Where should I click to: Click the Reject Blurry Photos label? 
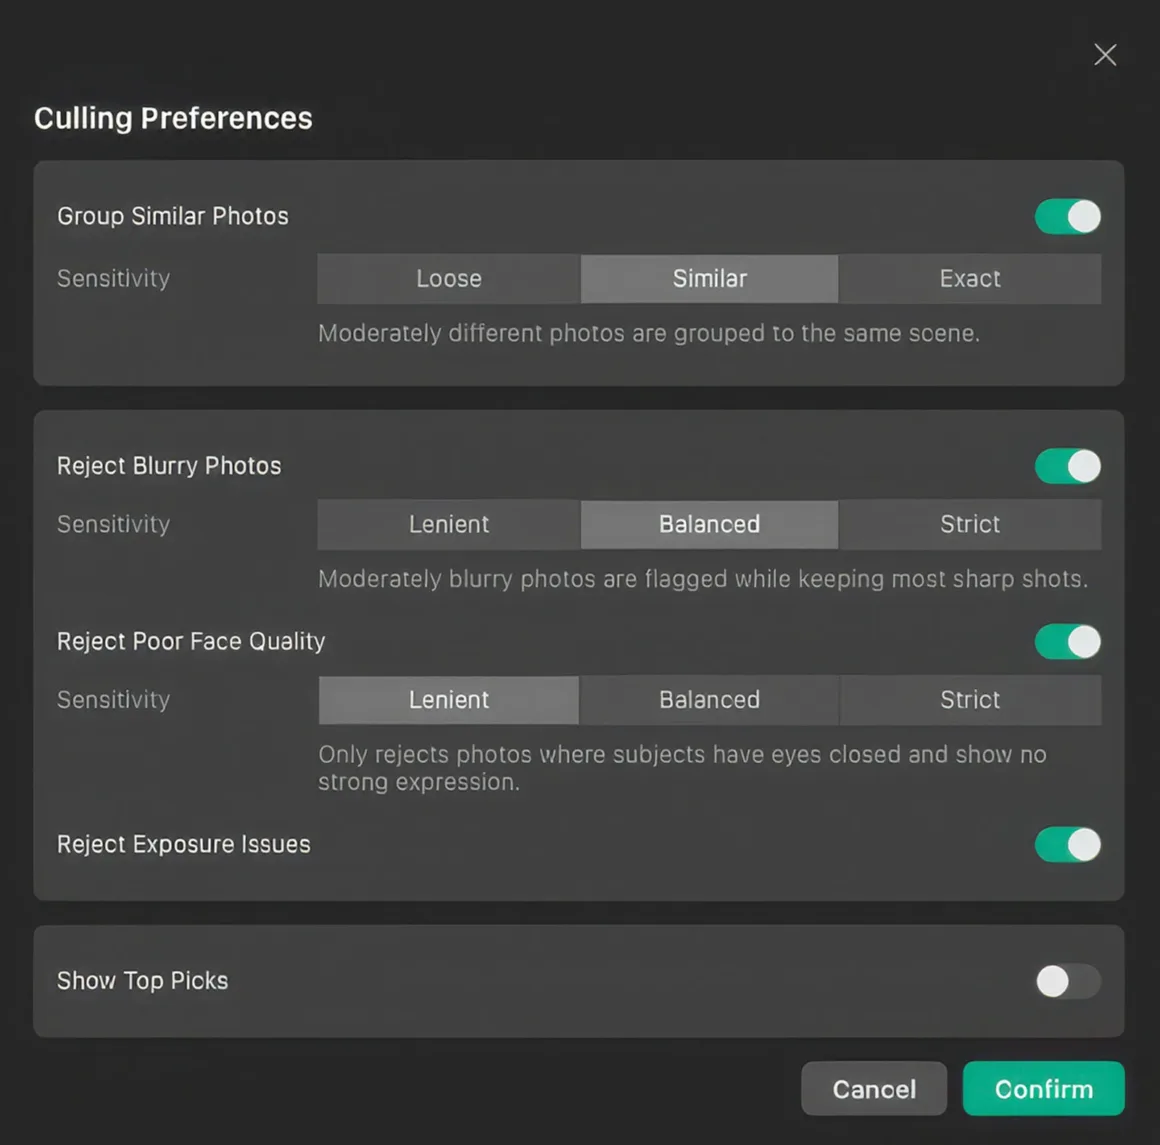[169, 466]
